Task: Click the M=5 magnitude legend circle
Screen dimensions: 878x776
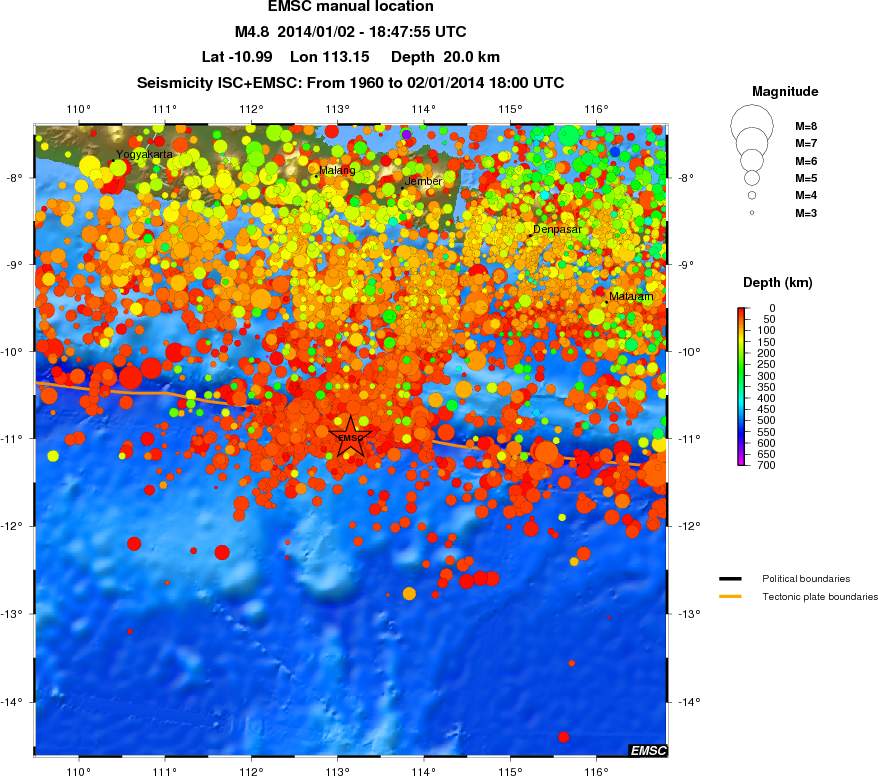Action: click(x=751, y=178)
